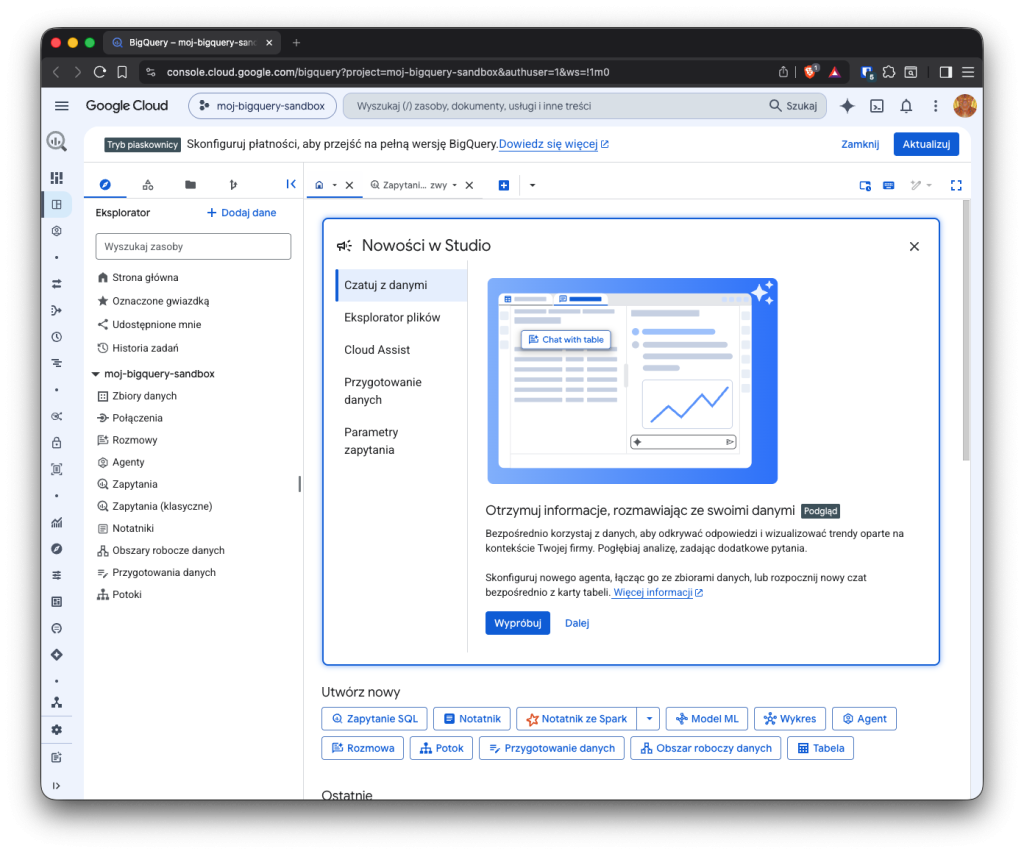
Task: Open the Google Cloud navigation hamburger menu
Action: pyautogui.click(x=61, y=106)
